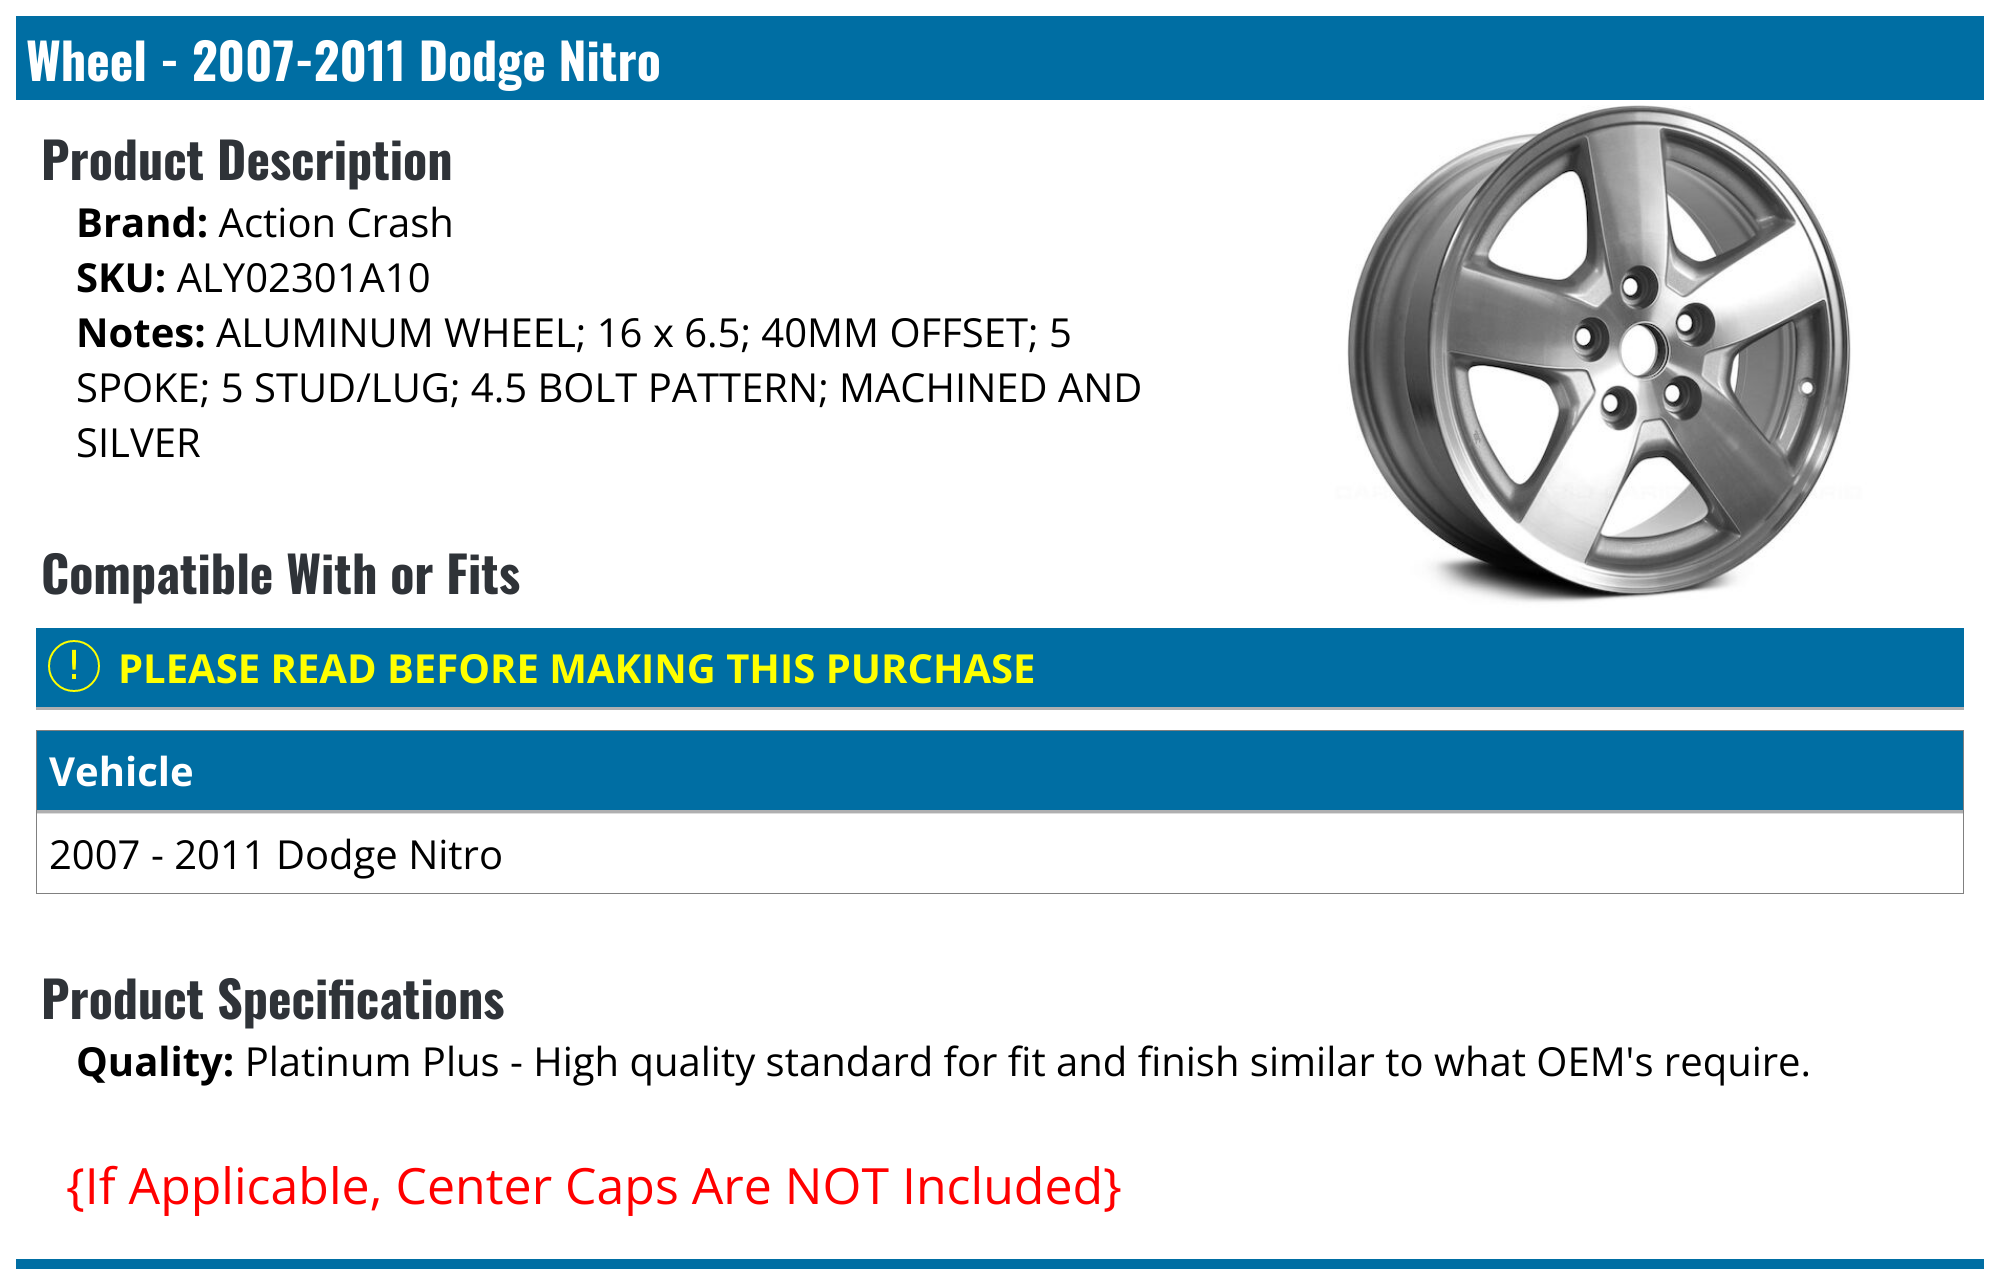The image size is (2000, 1285).
Task: Click the red center caps not included notice
Action: [594, 1187]
